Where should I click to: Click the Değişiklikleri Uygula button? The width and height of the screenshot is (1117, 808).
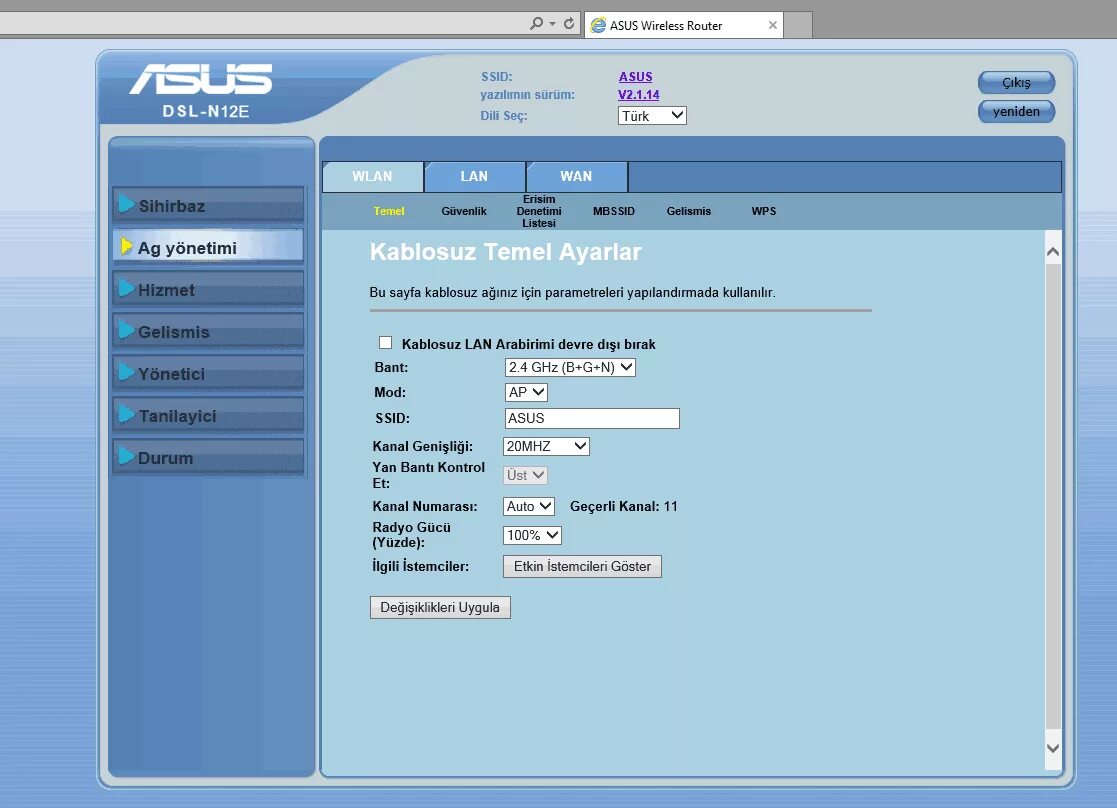click(440, 608)
